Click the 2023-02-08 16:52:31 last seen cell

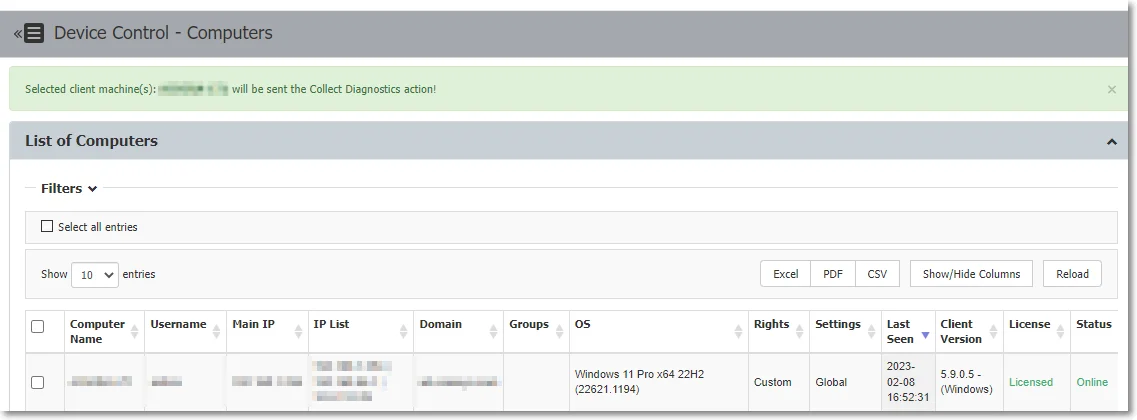[908, 382]
